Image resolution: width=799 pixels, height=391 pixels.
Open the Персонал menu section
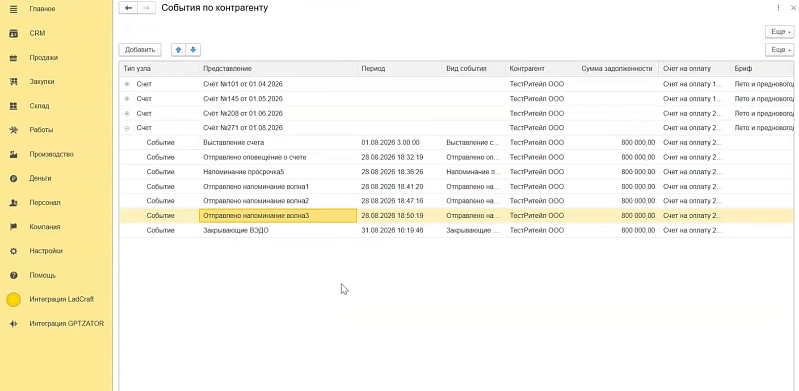(45, 202)
